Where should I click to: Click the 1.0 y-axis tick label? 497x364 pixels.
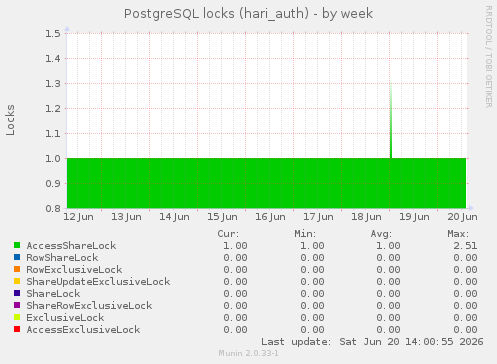[53, 158]
